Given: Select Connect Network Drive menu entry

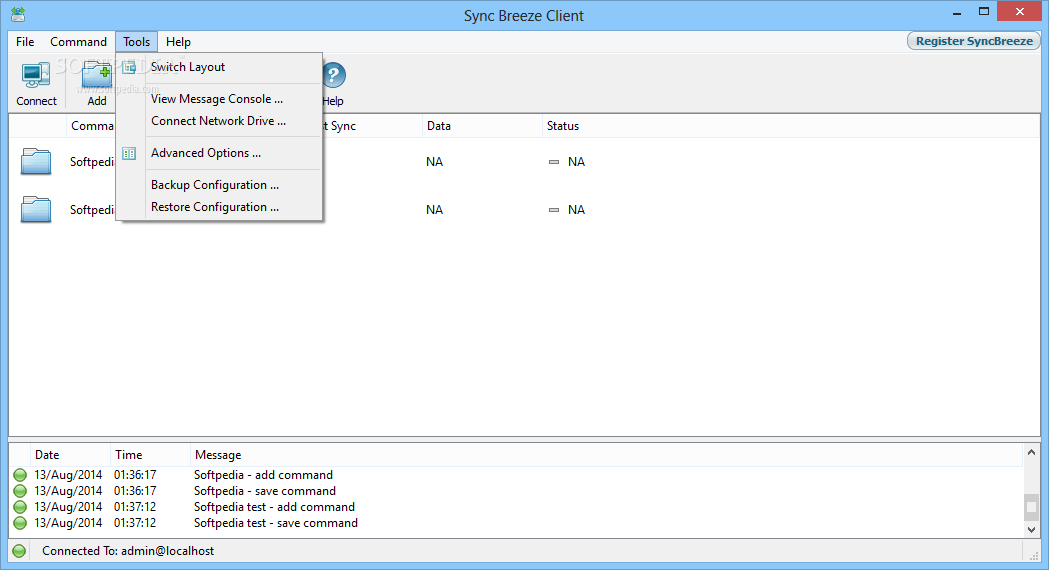Looking at the screenshot, I should pos(218,121).
